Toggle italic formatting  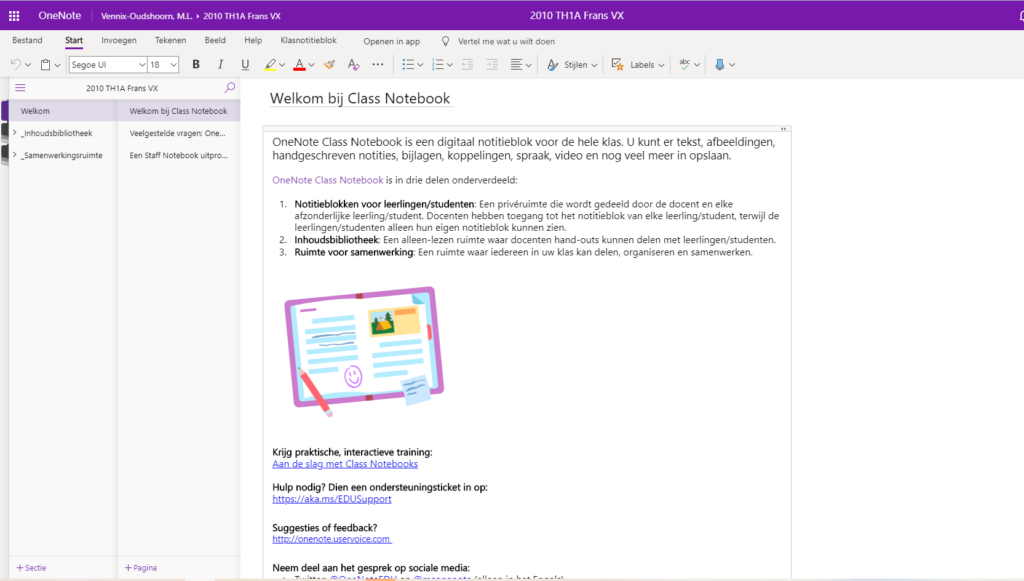pyautogui.click(x=220, y=64)
